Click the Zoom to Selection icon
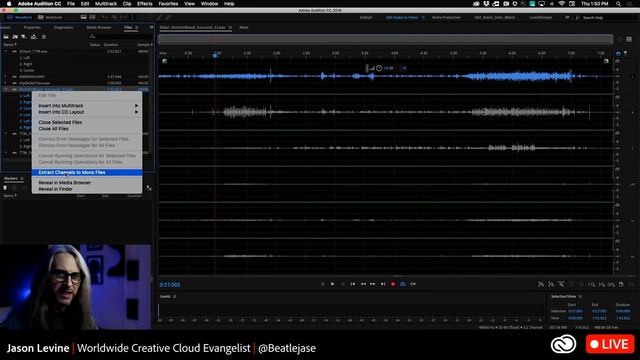Viewport: 640px width, 360px height. (611, 284)
